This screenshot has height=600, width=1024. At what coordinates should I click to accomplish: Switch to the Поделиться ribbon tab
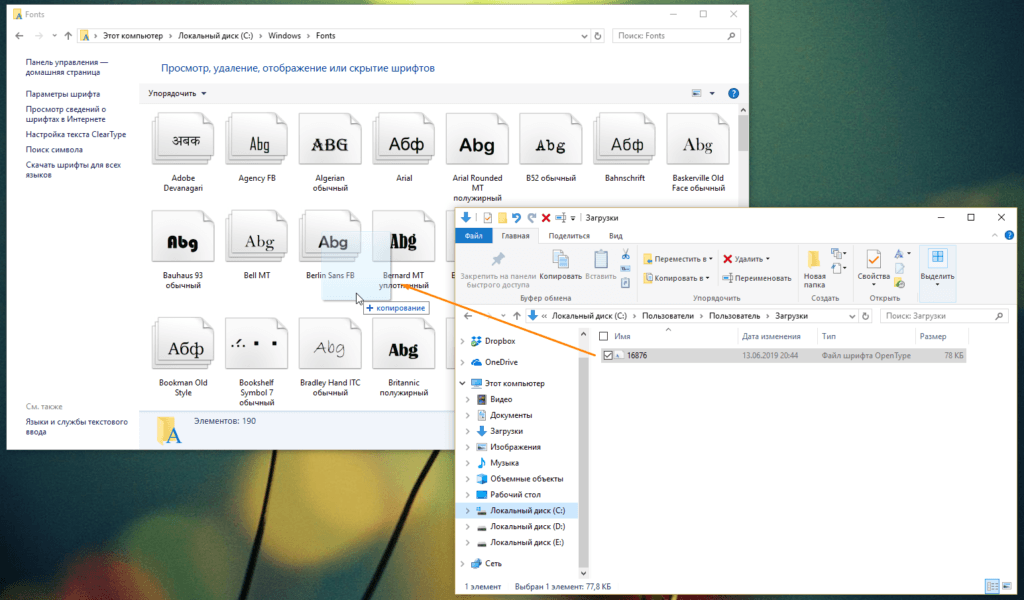coord(569,236)
